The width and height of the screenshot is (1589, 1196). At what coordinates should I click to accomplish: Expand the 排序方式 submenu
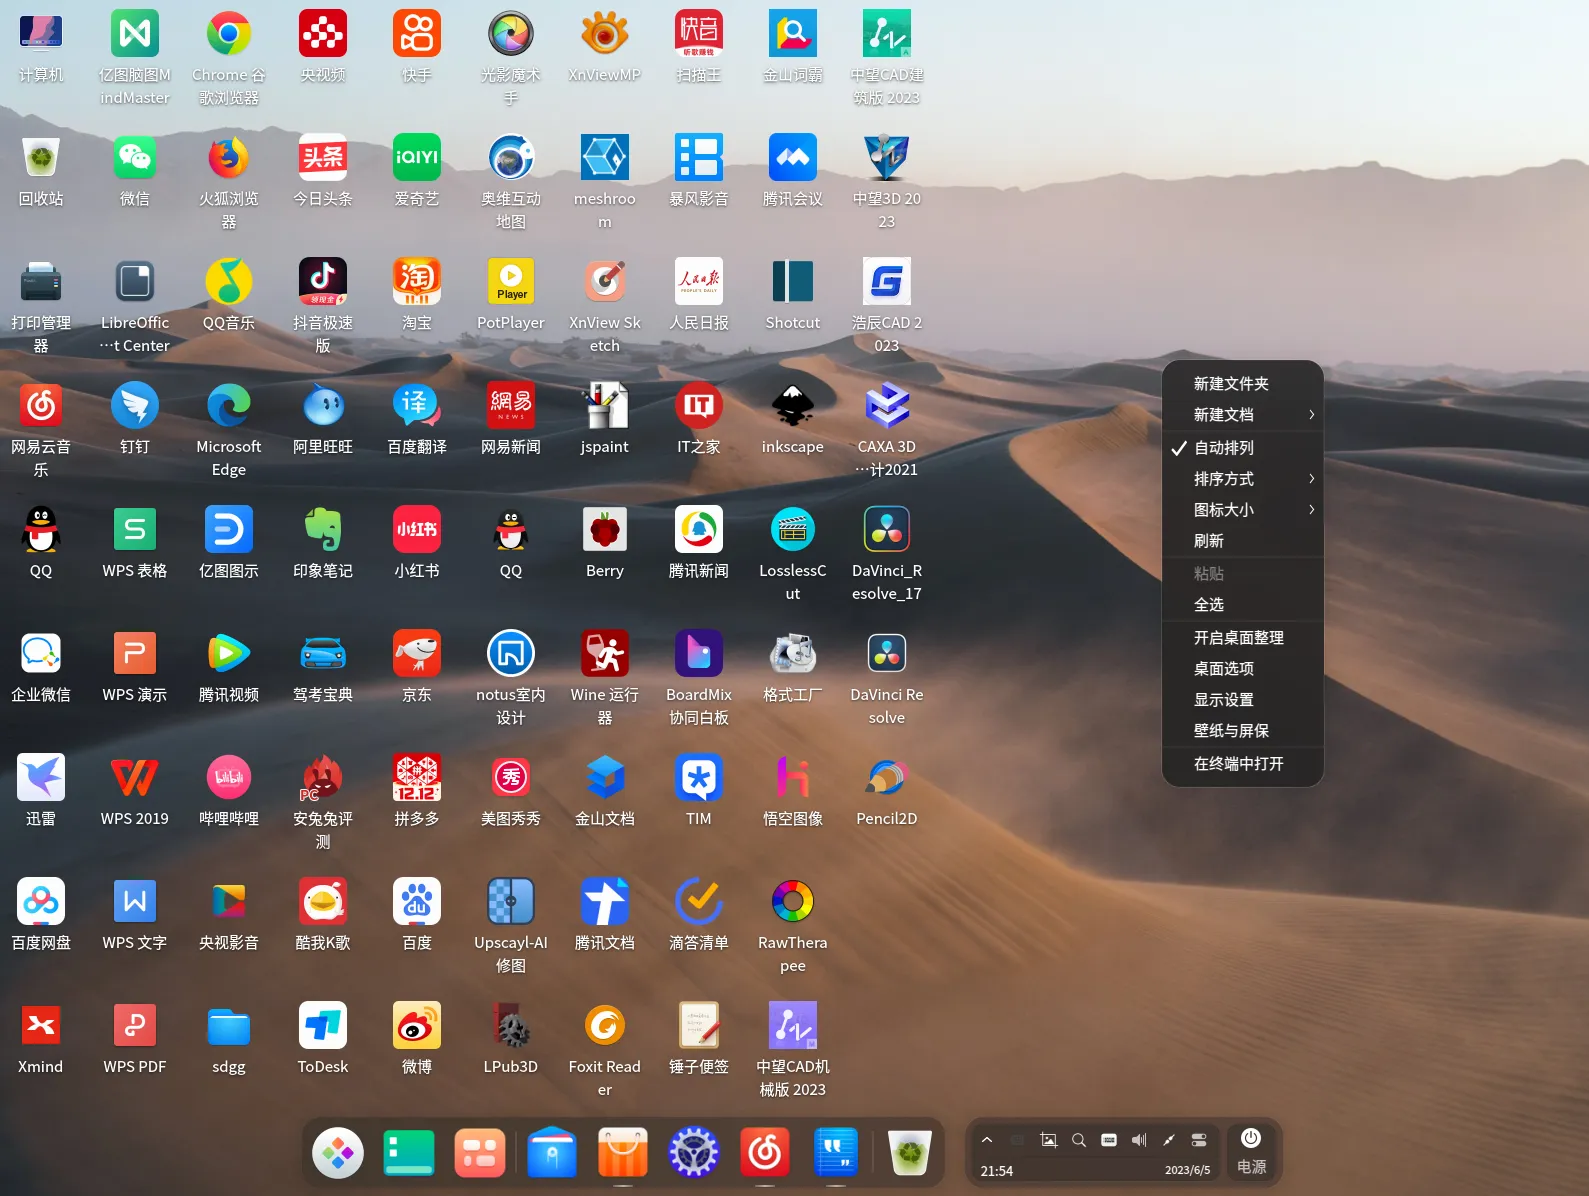(1243, 479)
